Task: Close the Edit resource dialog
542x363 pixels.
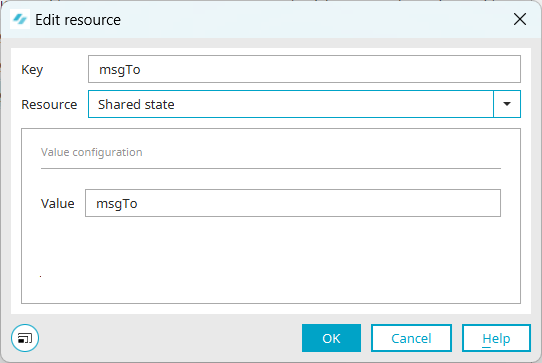Action: click(x=520, y=19)
